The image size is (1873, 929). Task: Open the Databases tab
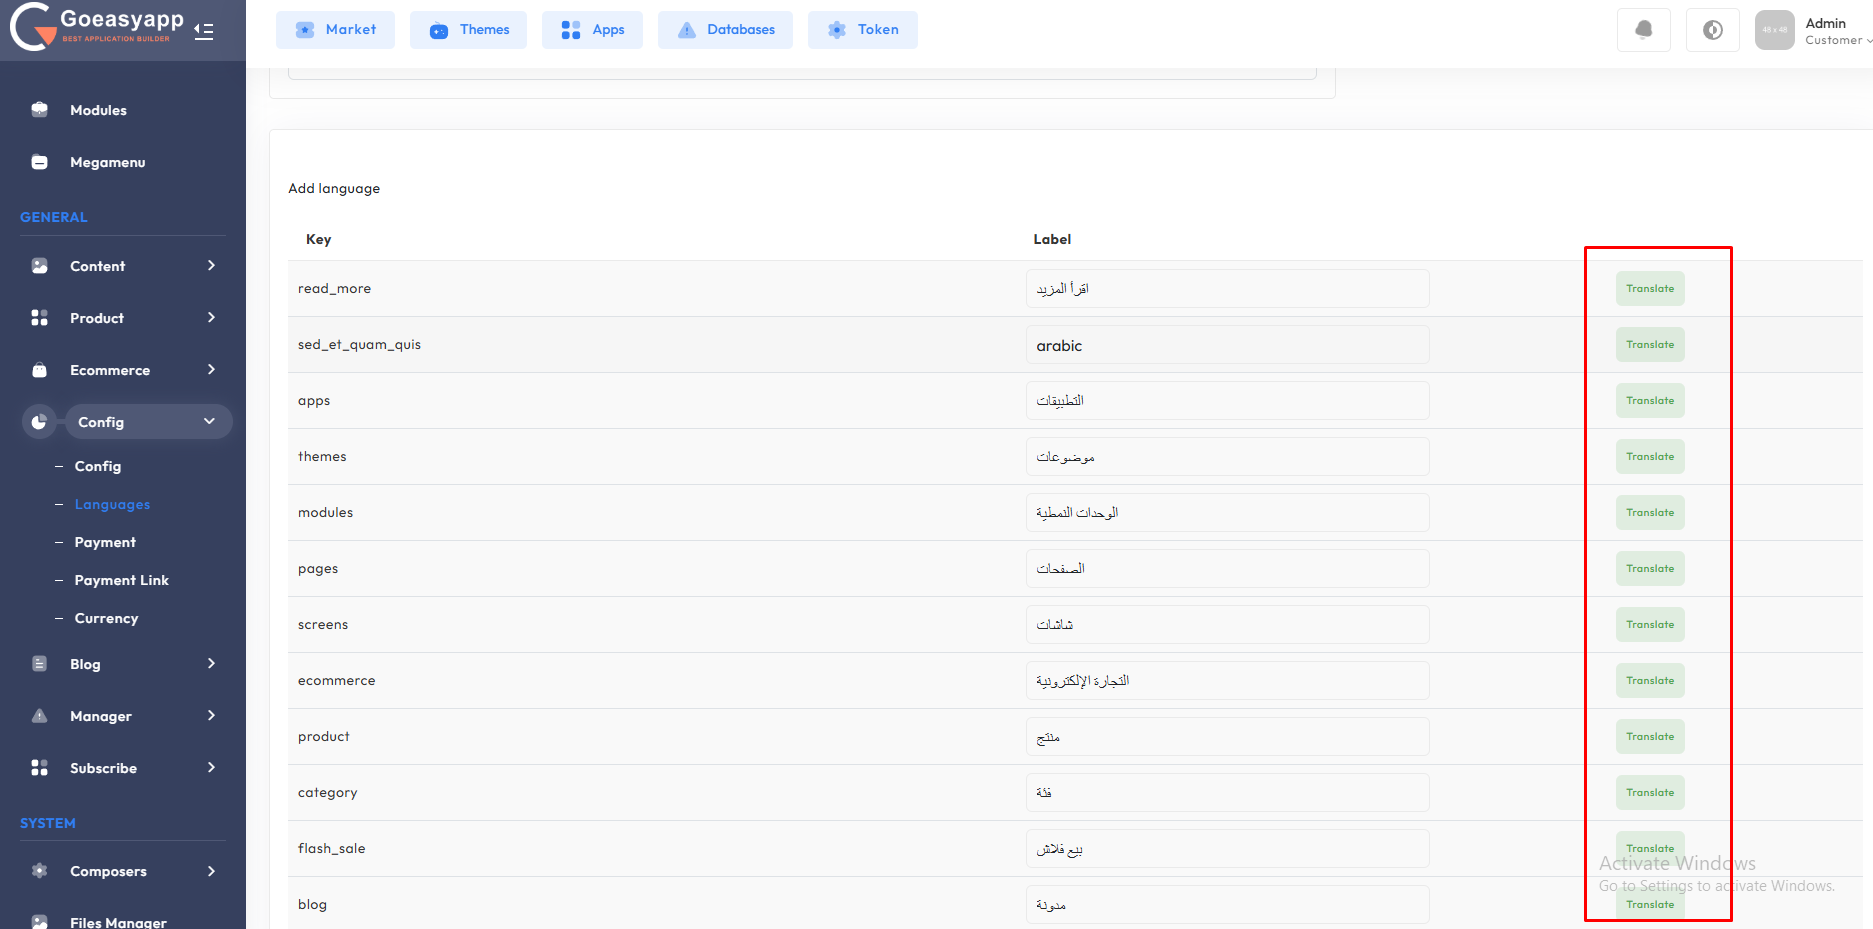coord(725,30)
